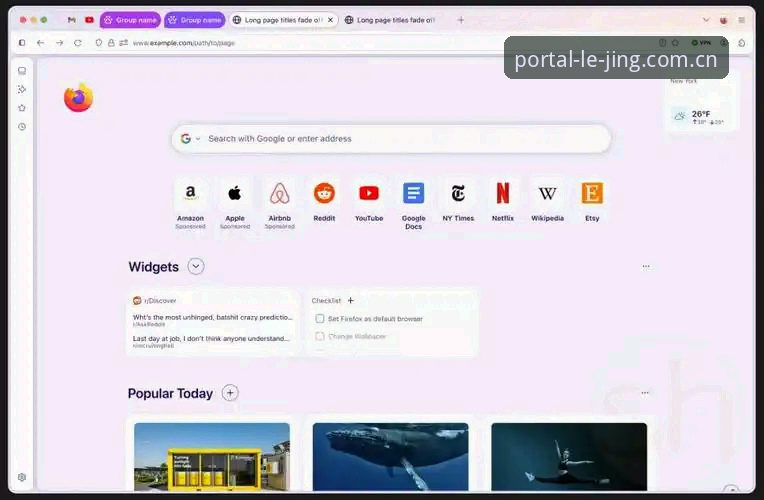Go forward with the forward arrow
This screenshot has width=764, height=500.
[59, 43]
